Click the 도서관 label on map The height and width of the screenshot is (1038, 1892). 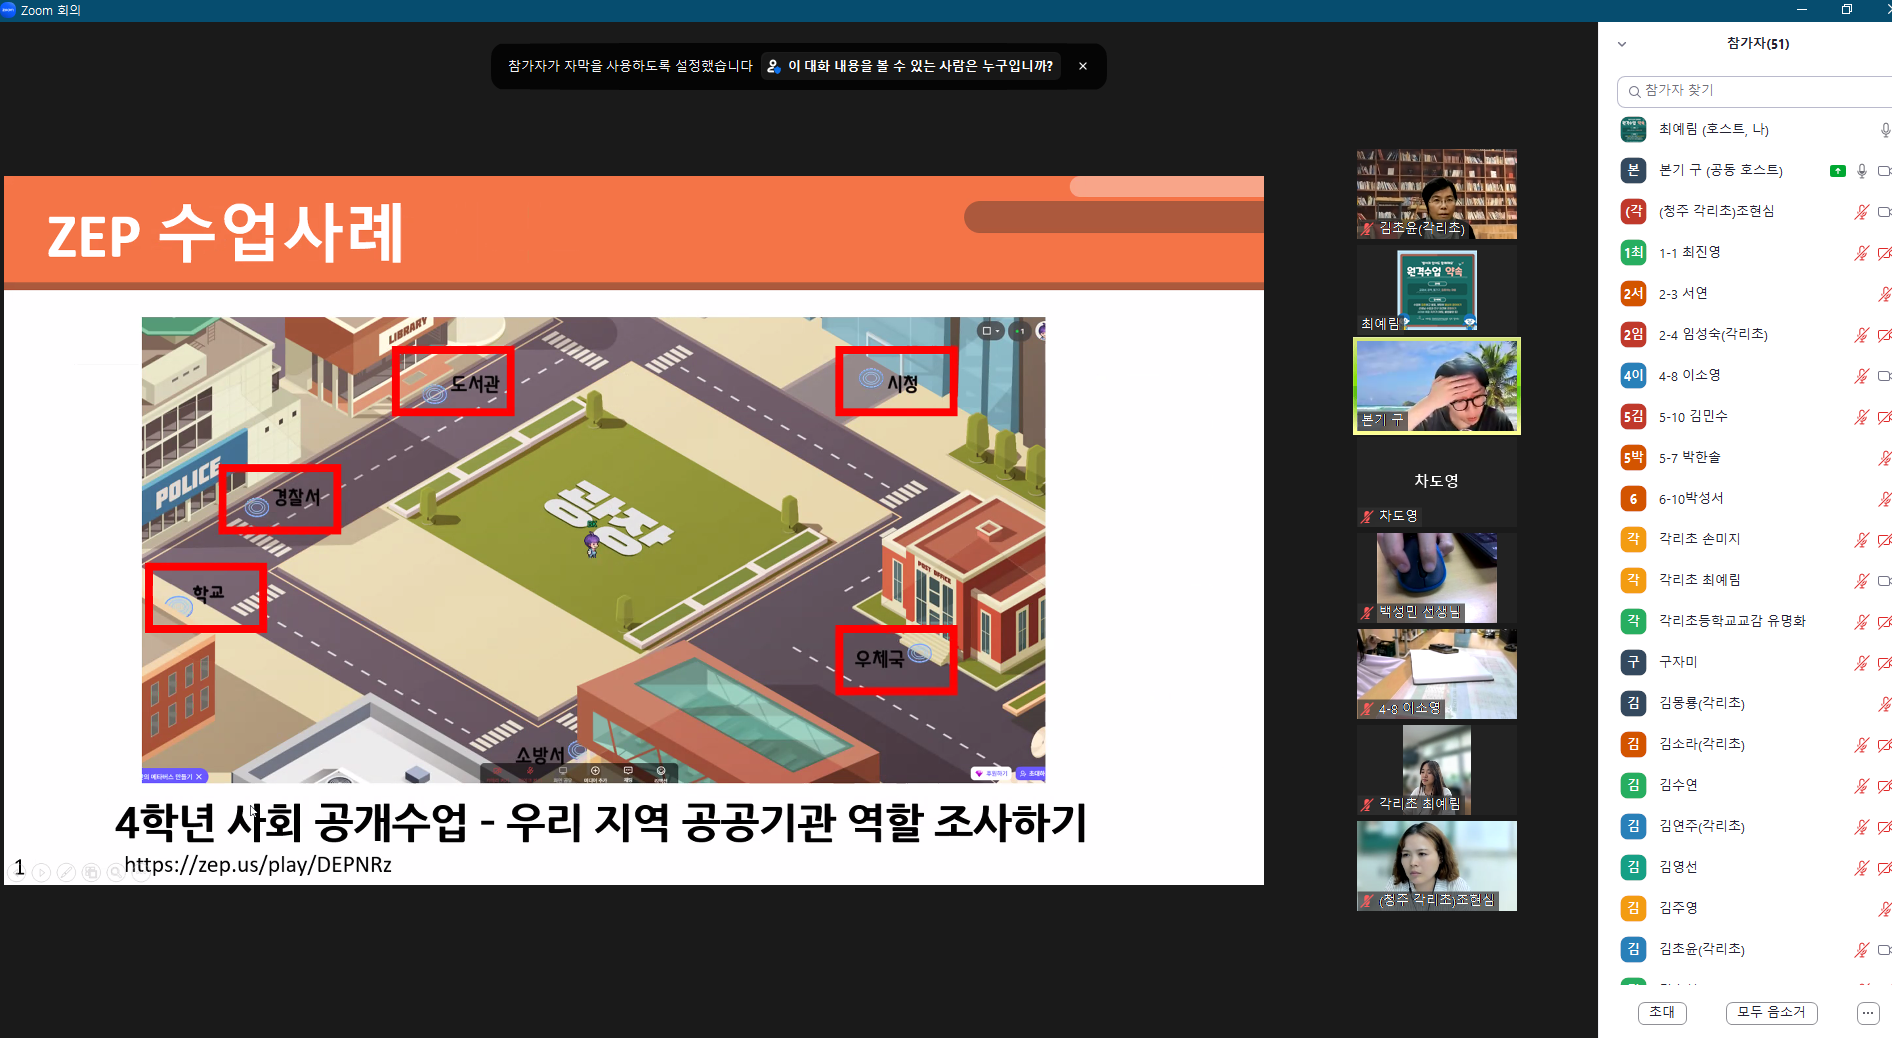click(x=474, y=383)
